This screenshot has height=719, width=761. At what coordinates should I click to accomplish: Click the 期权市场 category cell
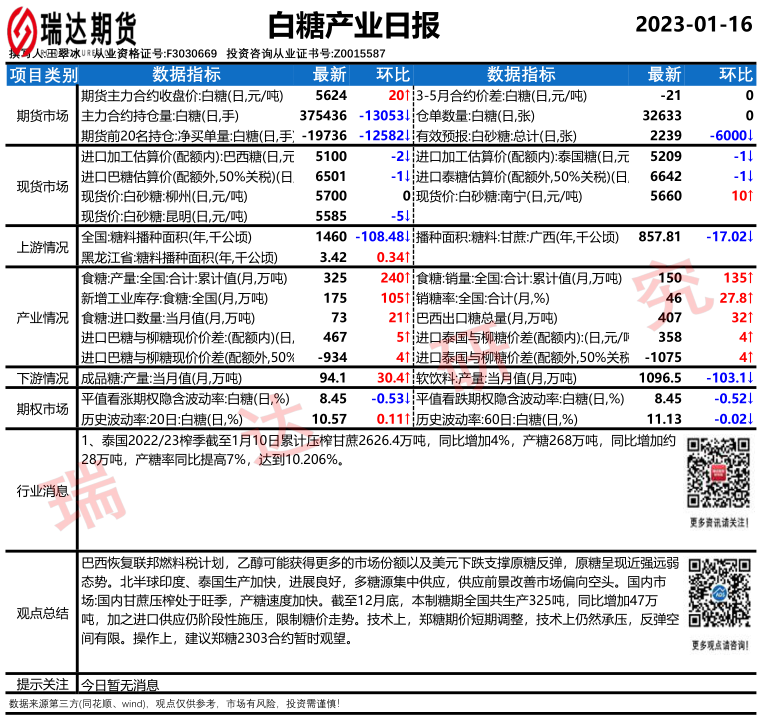click(x=42, y=409)
